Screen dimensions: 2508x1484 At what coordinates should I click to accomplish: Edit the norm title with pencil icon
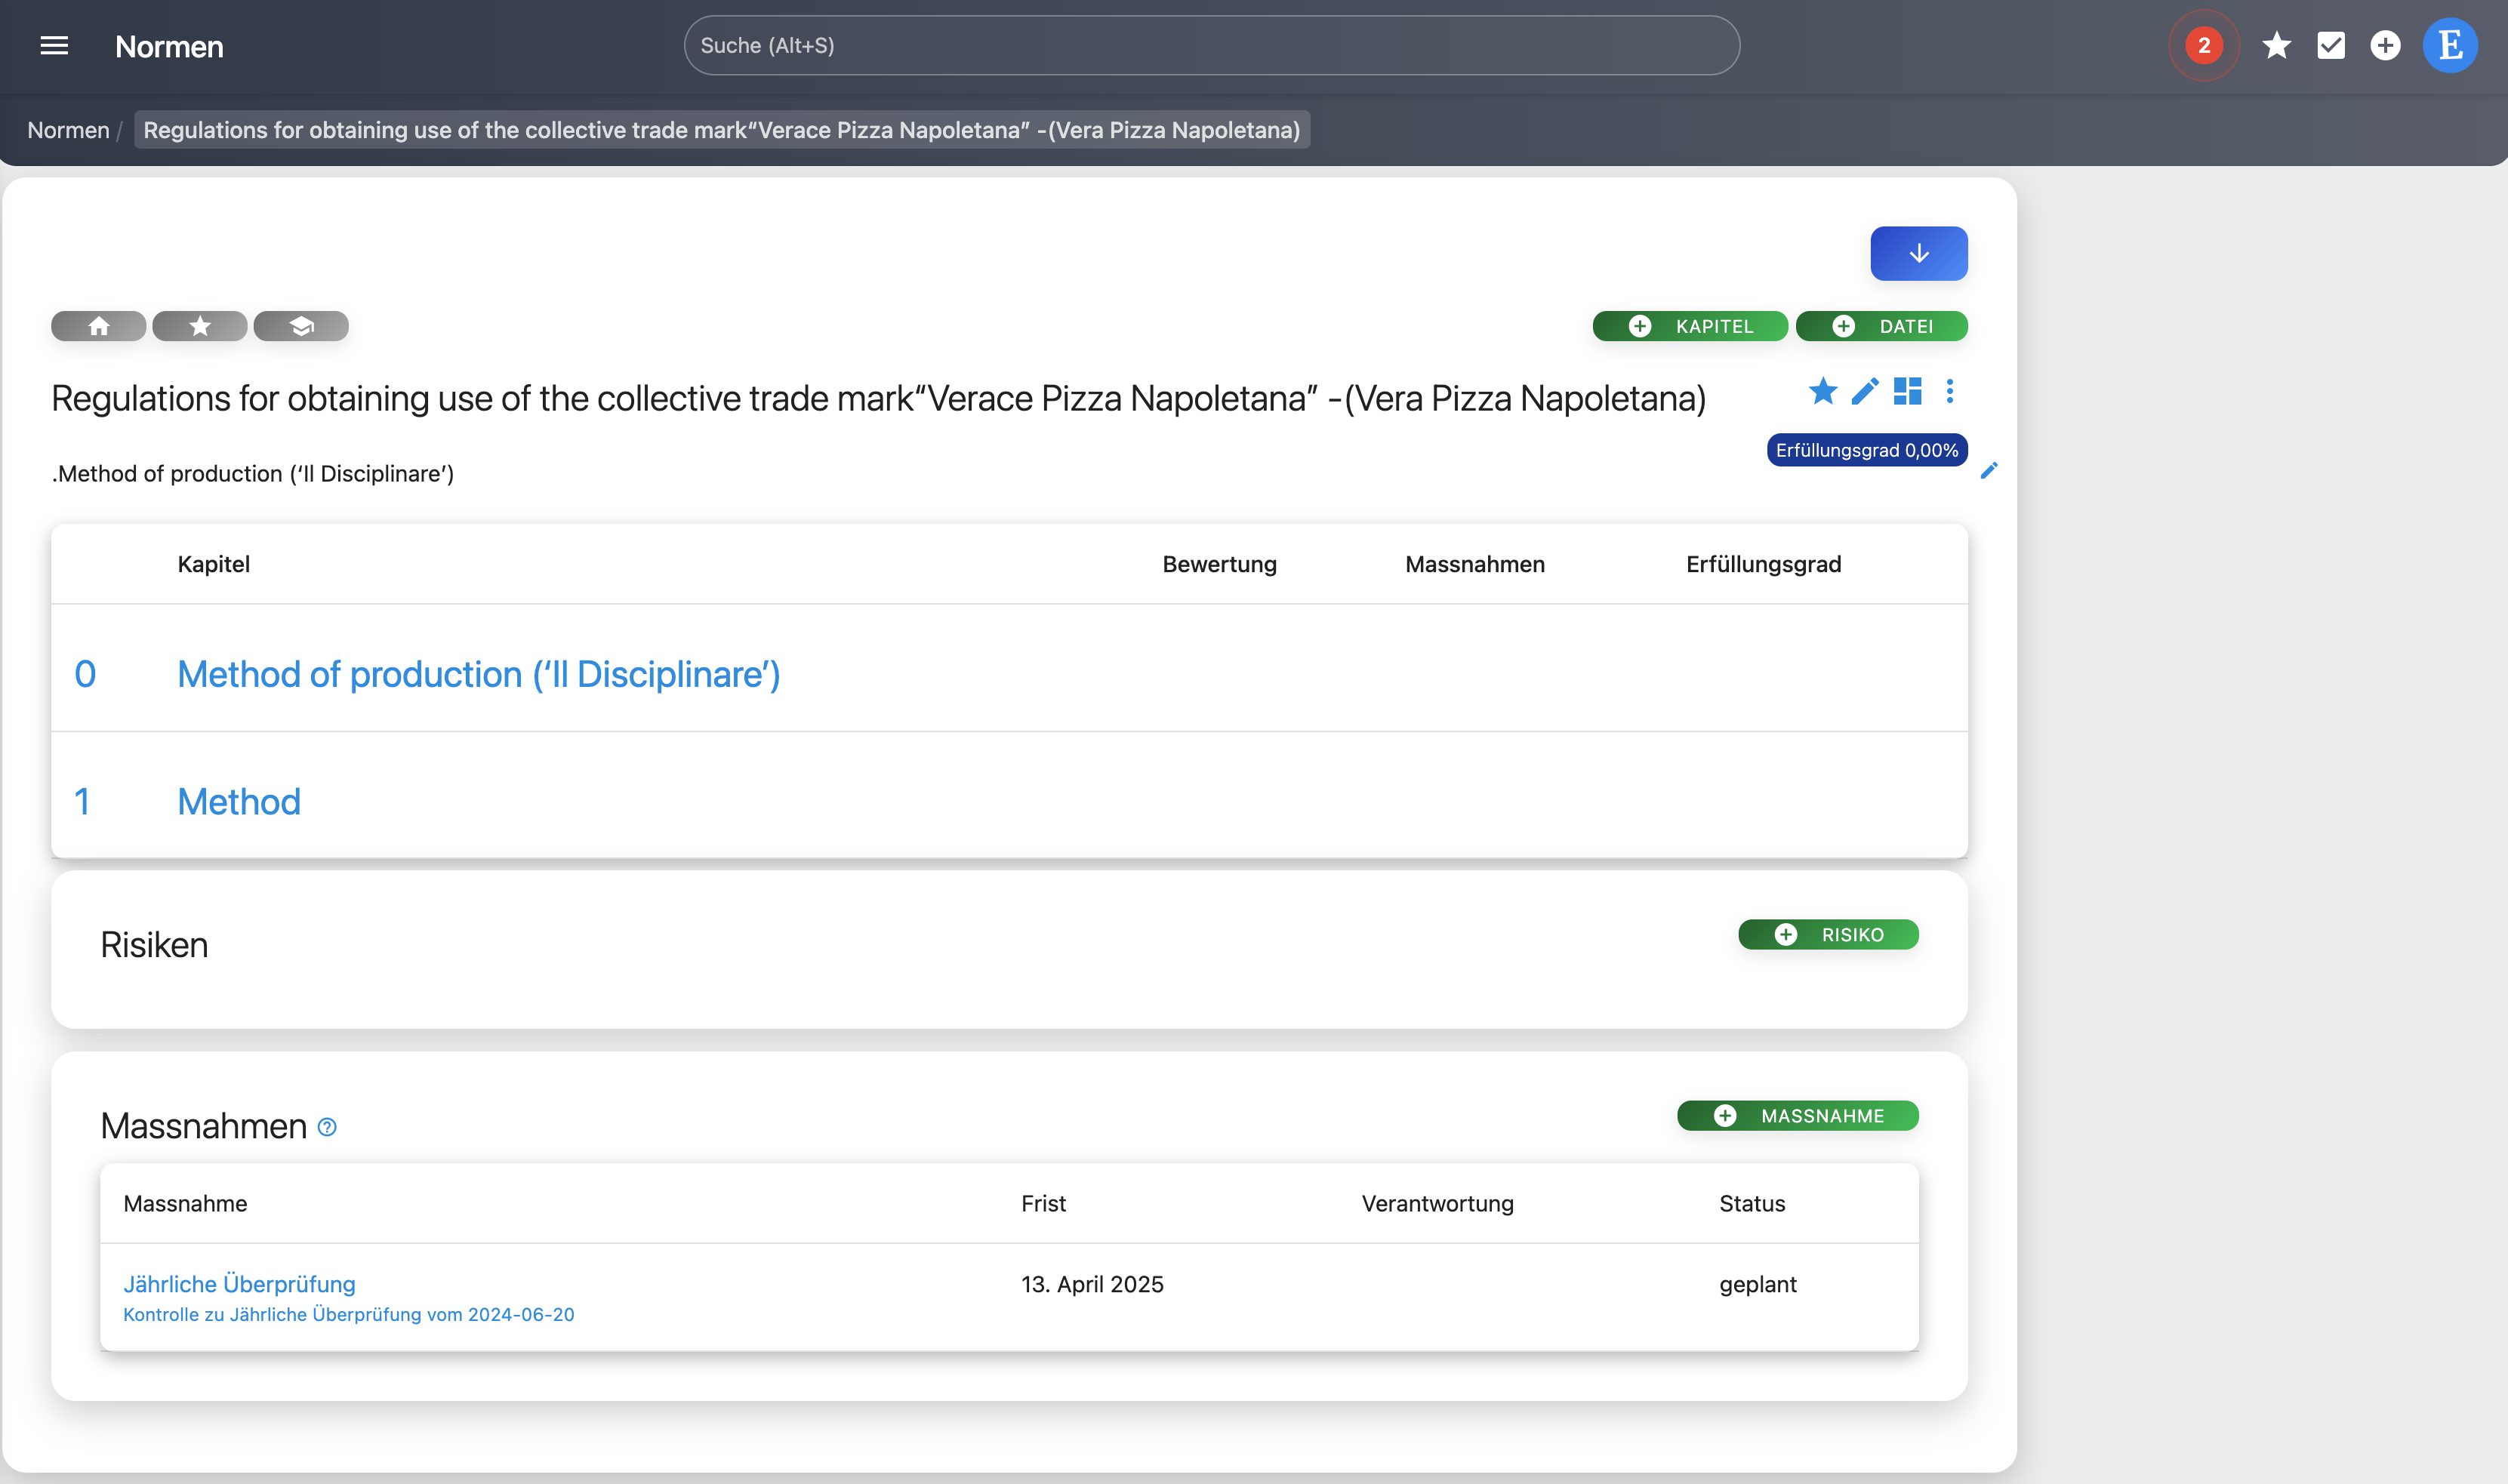click(x=1865, y=391)
